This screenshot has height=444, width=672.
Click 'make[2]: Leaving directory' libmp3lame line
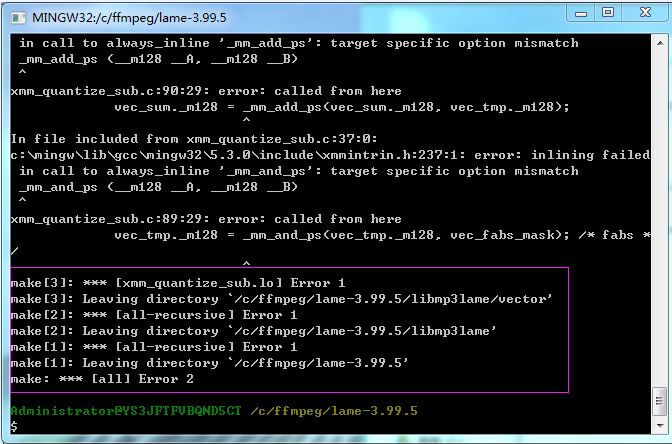(x=253, y=331)
